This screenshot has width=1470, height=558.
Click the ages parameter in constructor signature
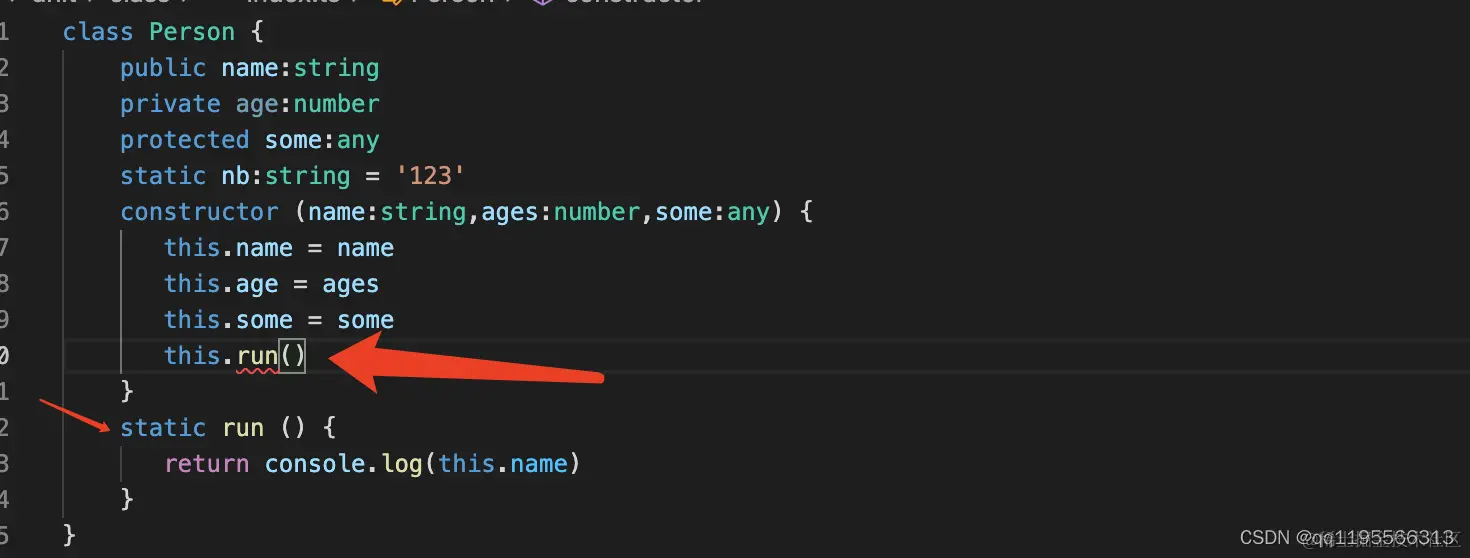[x=510, y=212]
